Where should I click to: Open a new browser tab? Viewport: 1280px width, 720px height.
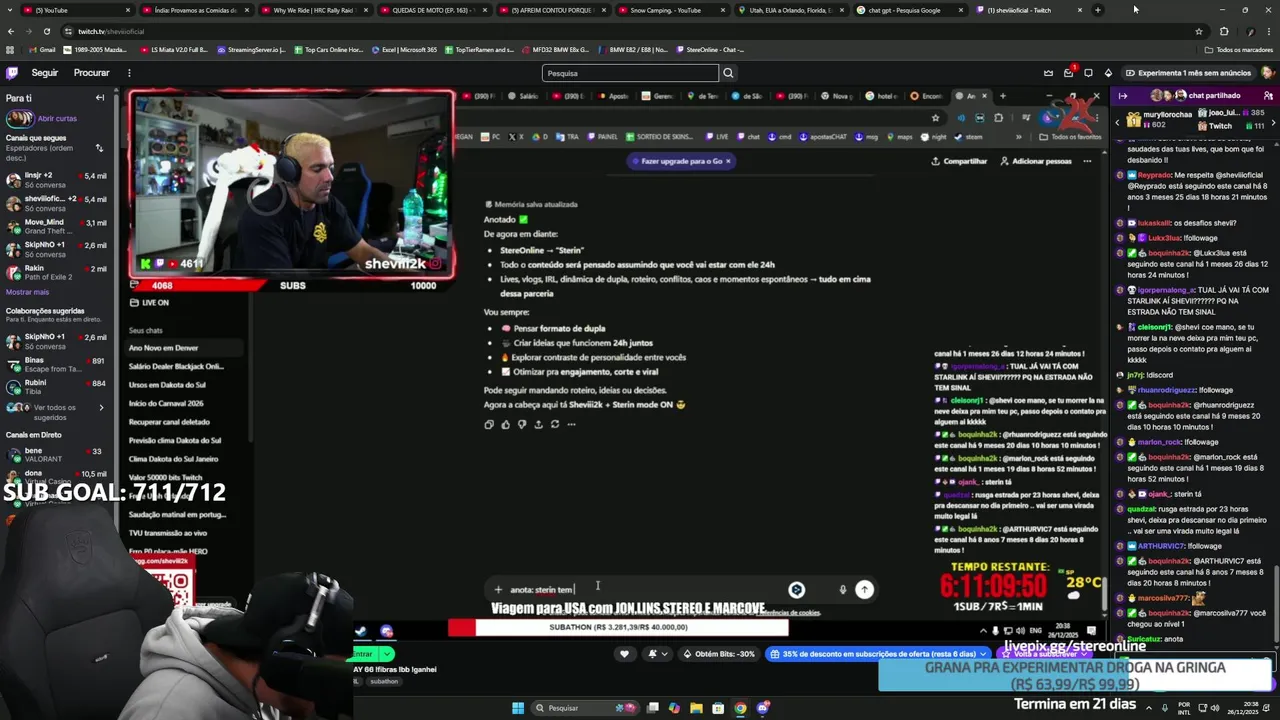[1097, 10]
